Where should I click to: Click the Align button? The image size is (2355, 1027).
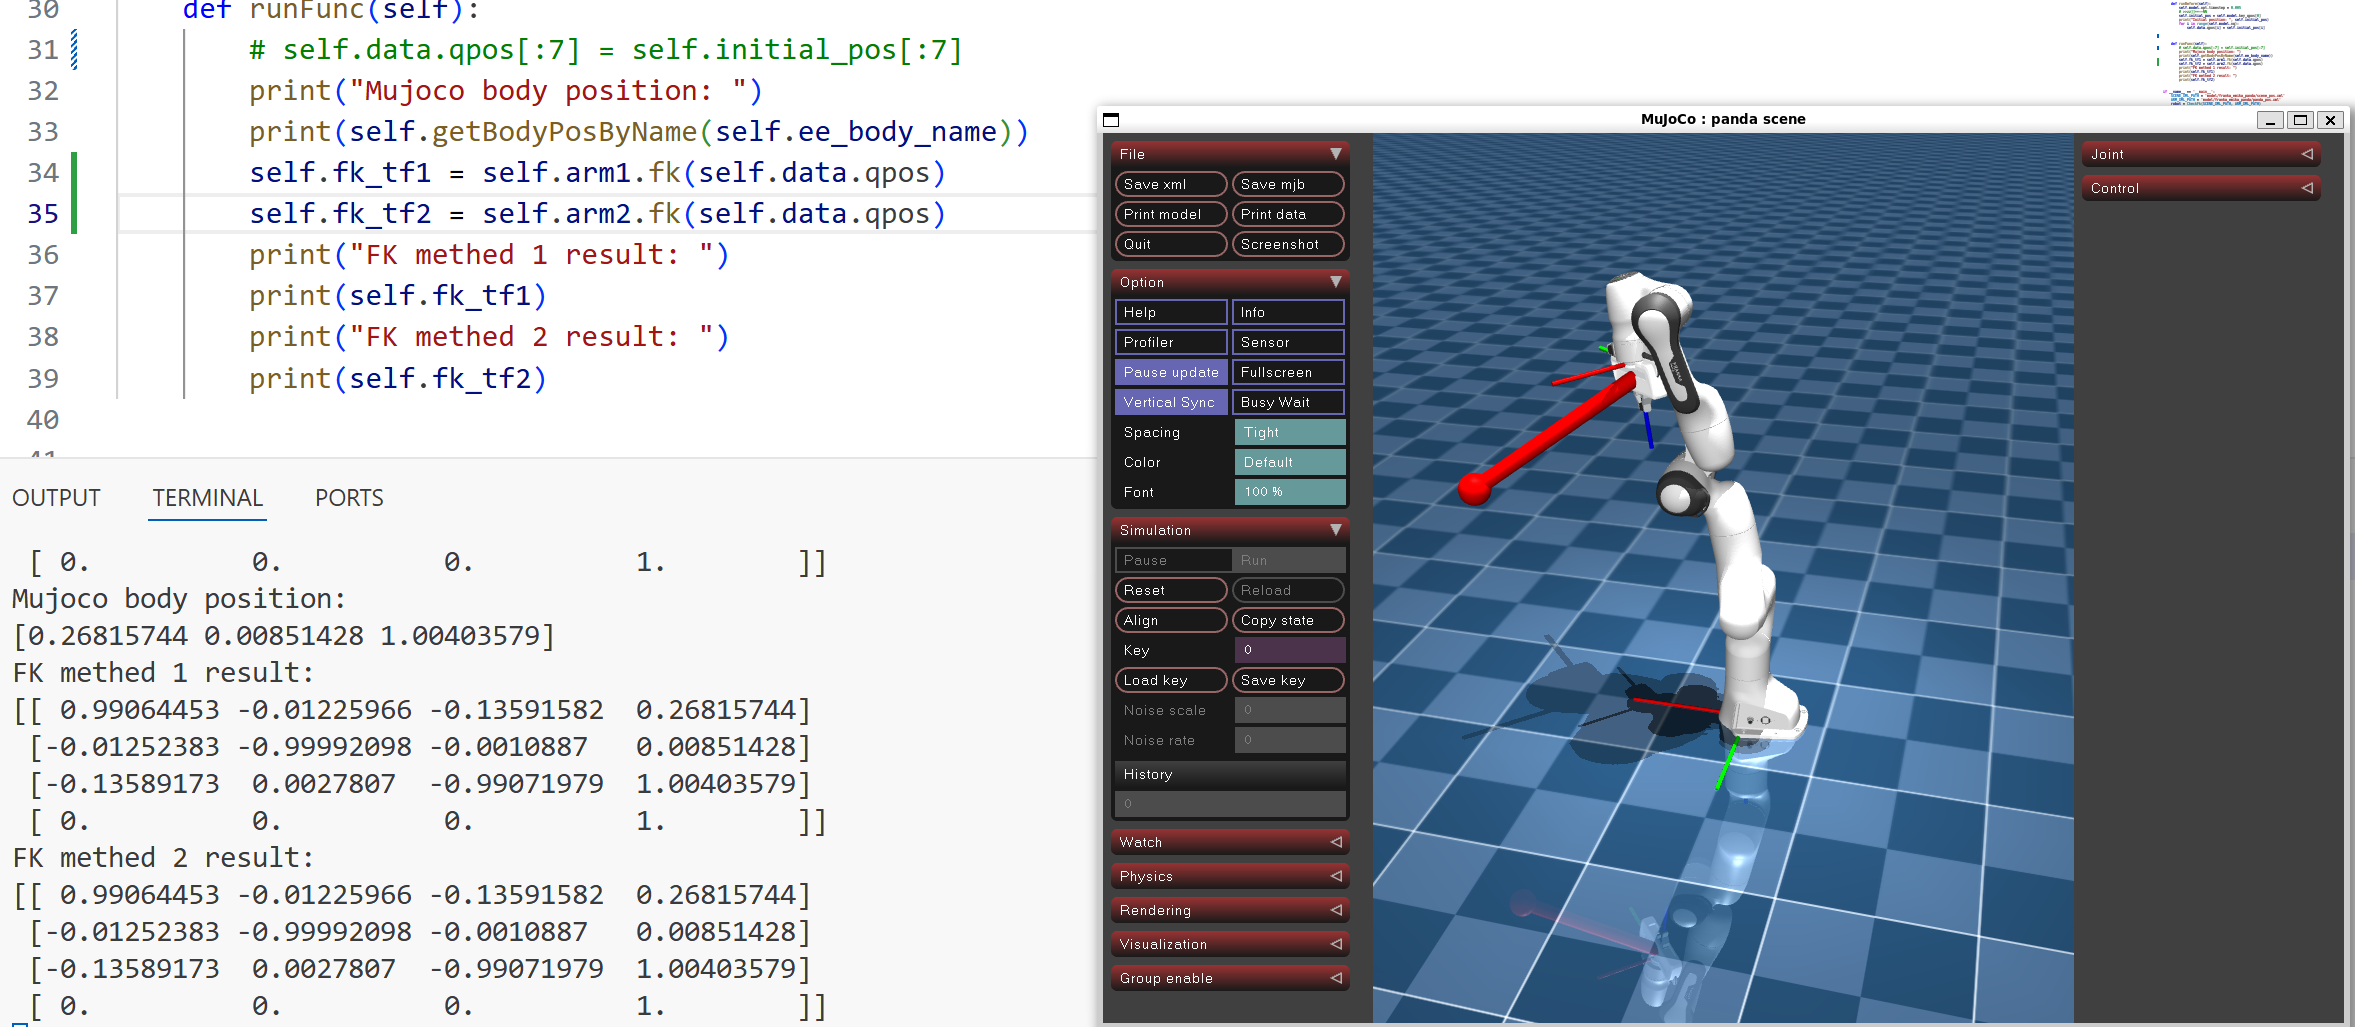(x=1171, y=620)
